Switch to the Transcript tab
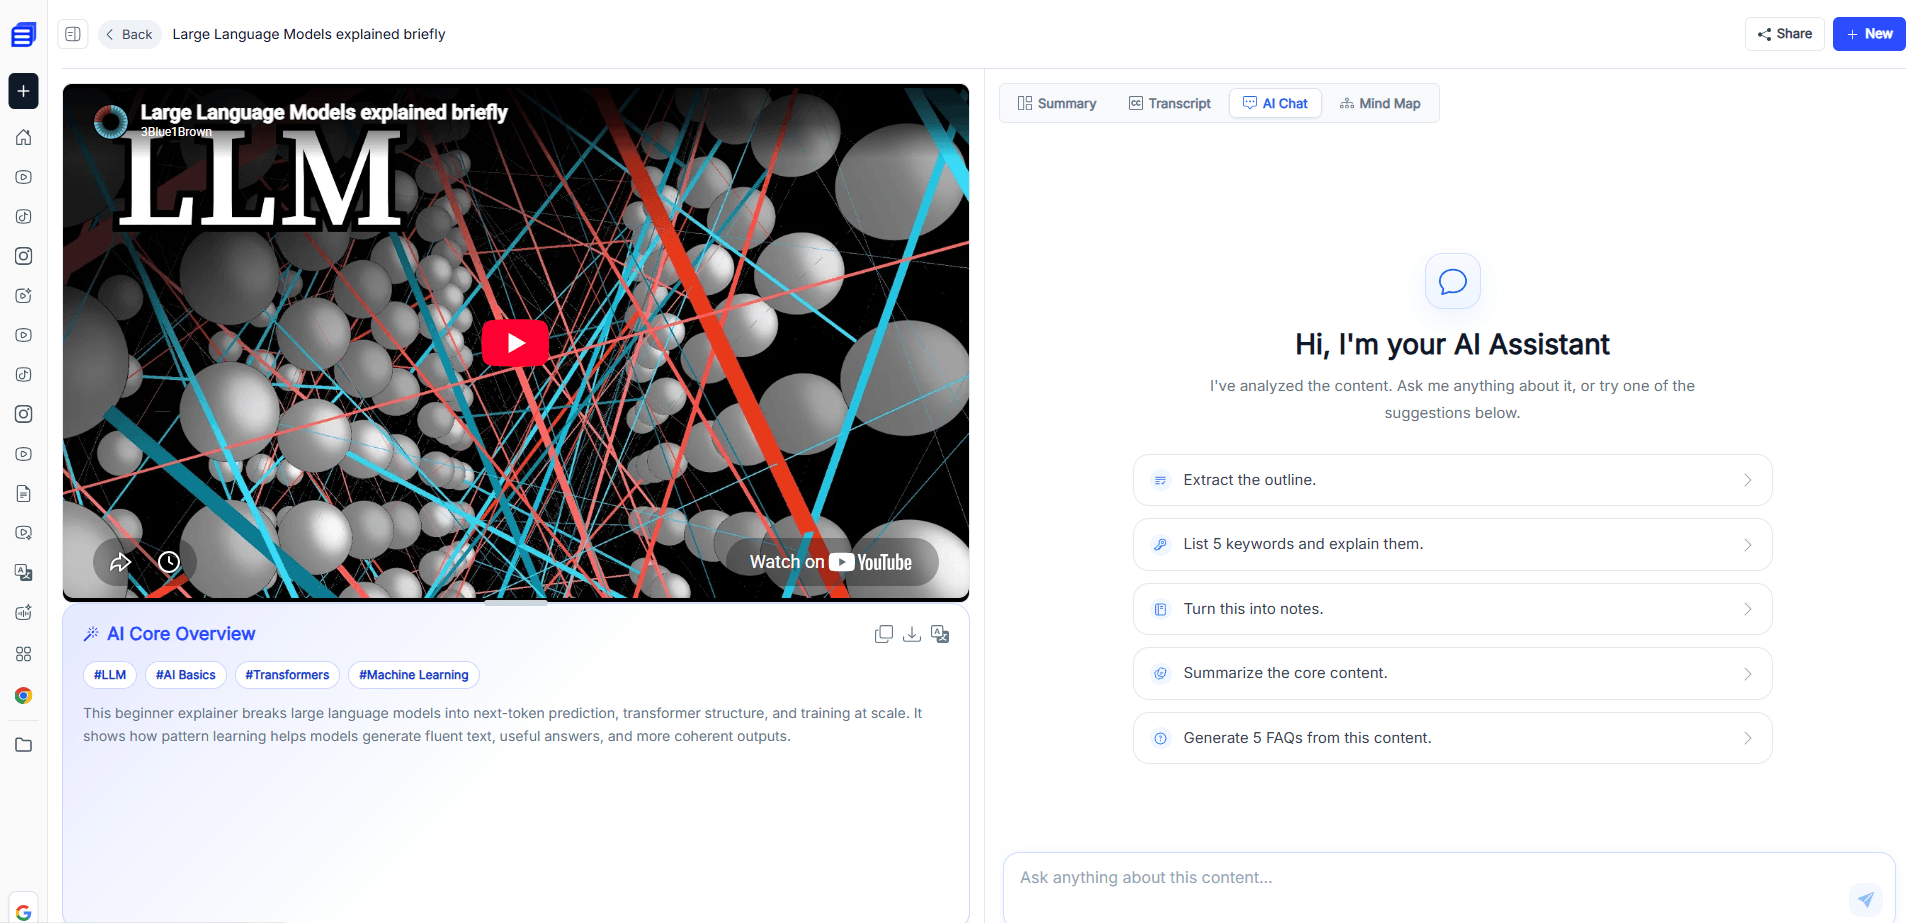This screenshot has height=923, width=1918. pyautogui.click(x=1169, y=103)
